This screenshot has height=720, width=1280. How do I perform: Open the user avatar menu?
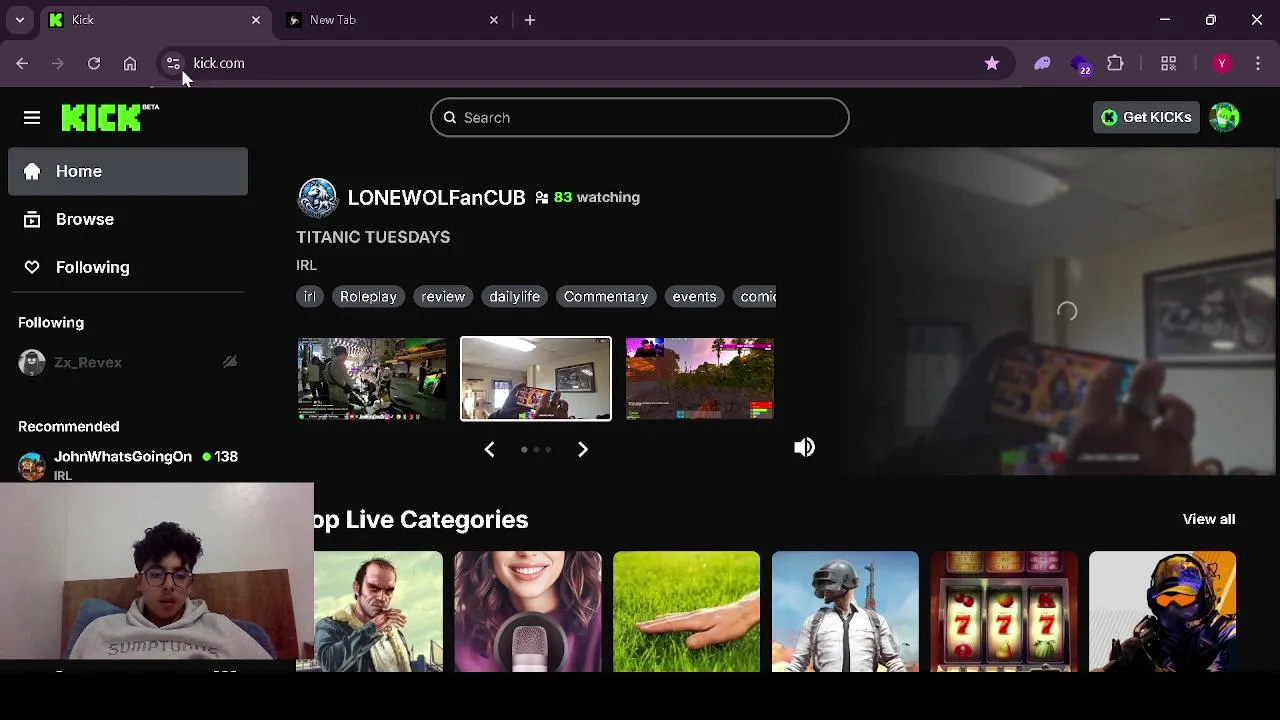pos(1224,117)
